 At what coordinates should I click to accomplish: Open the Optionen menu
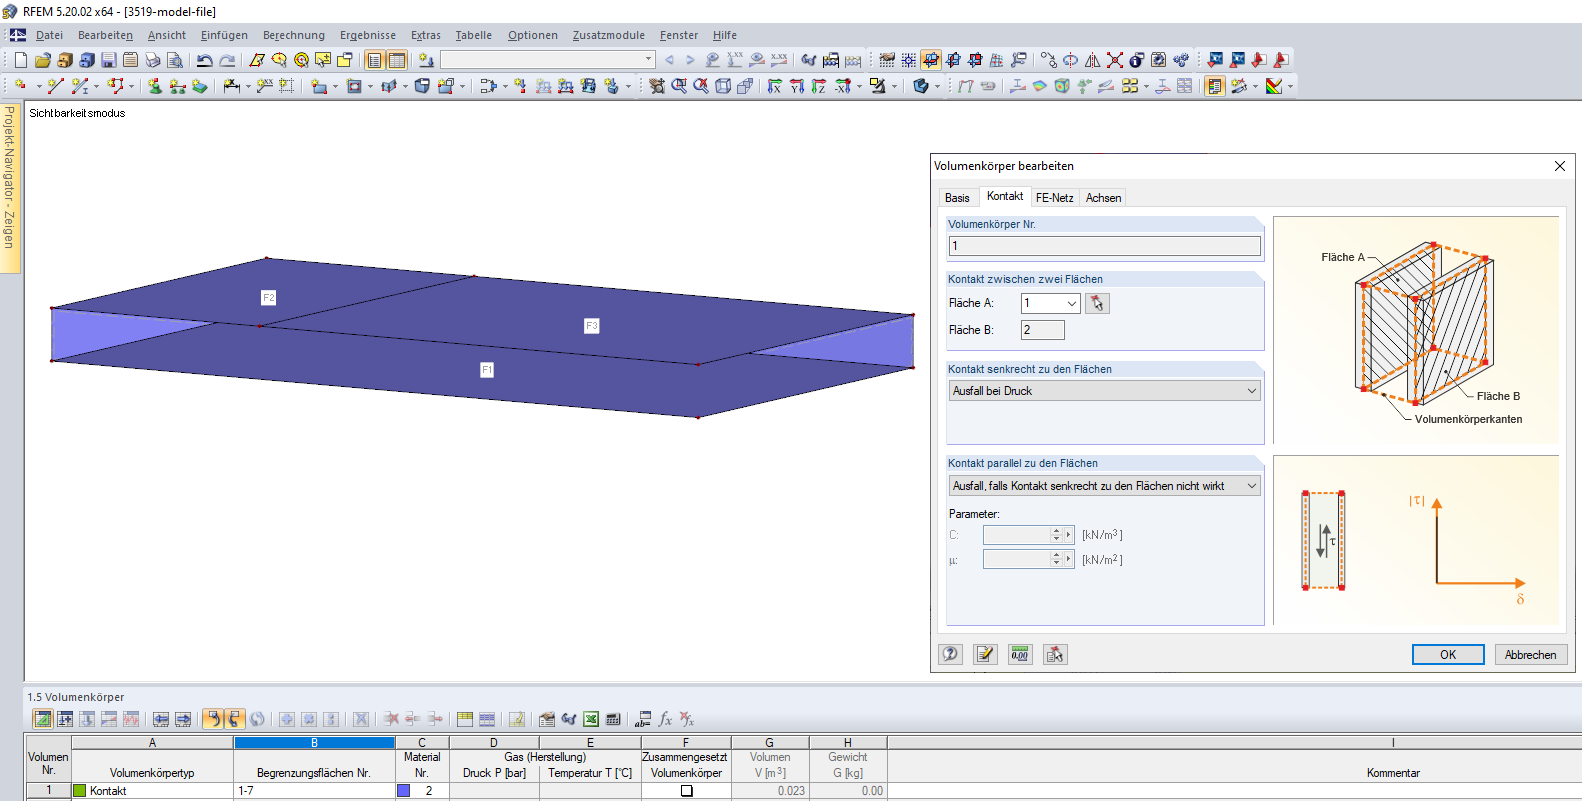click(x=533, y=35)
